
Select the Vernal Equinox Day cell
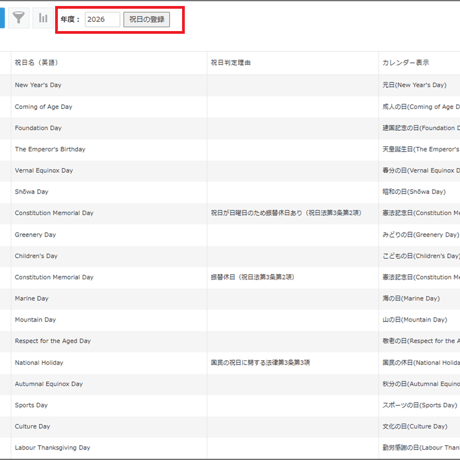point(109,171)
